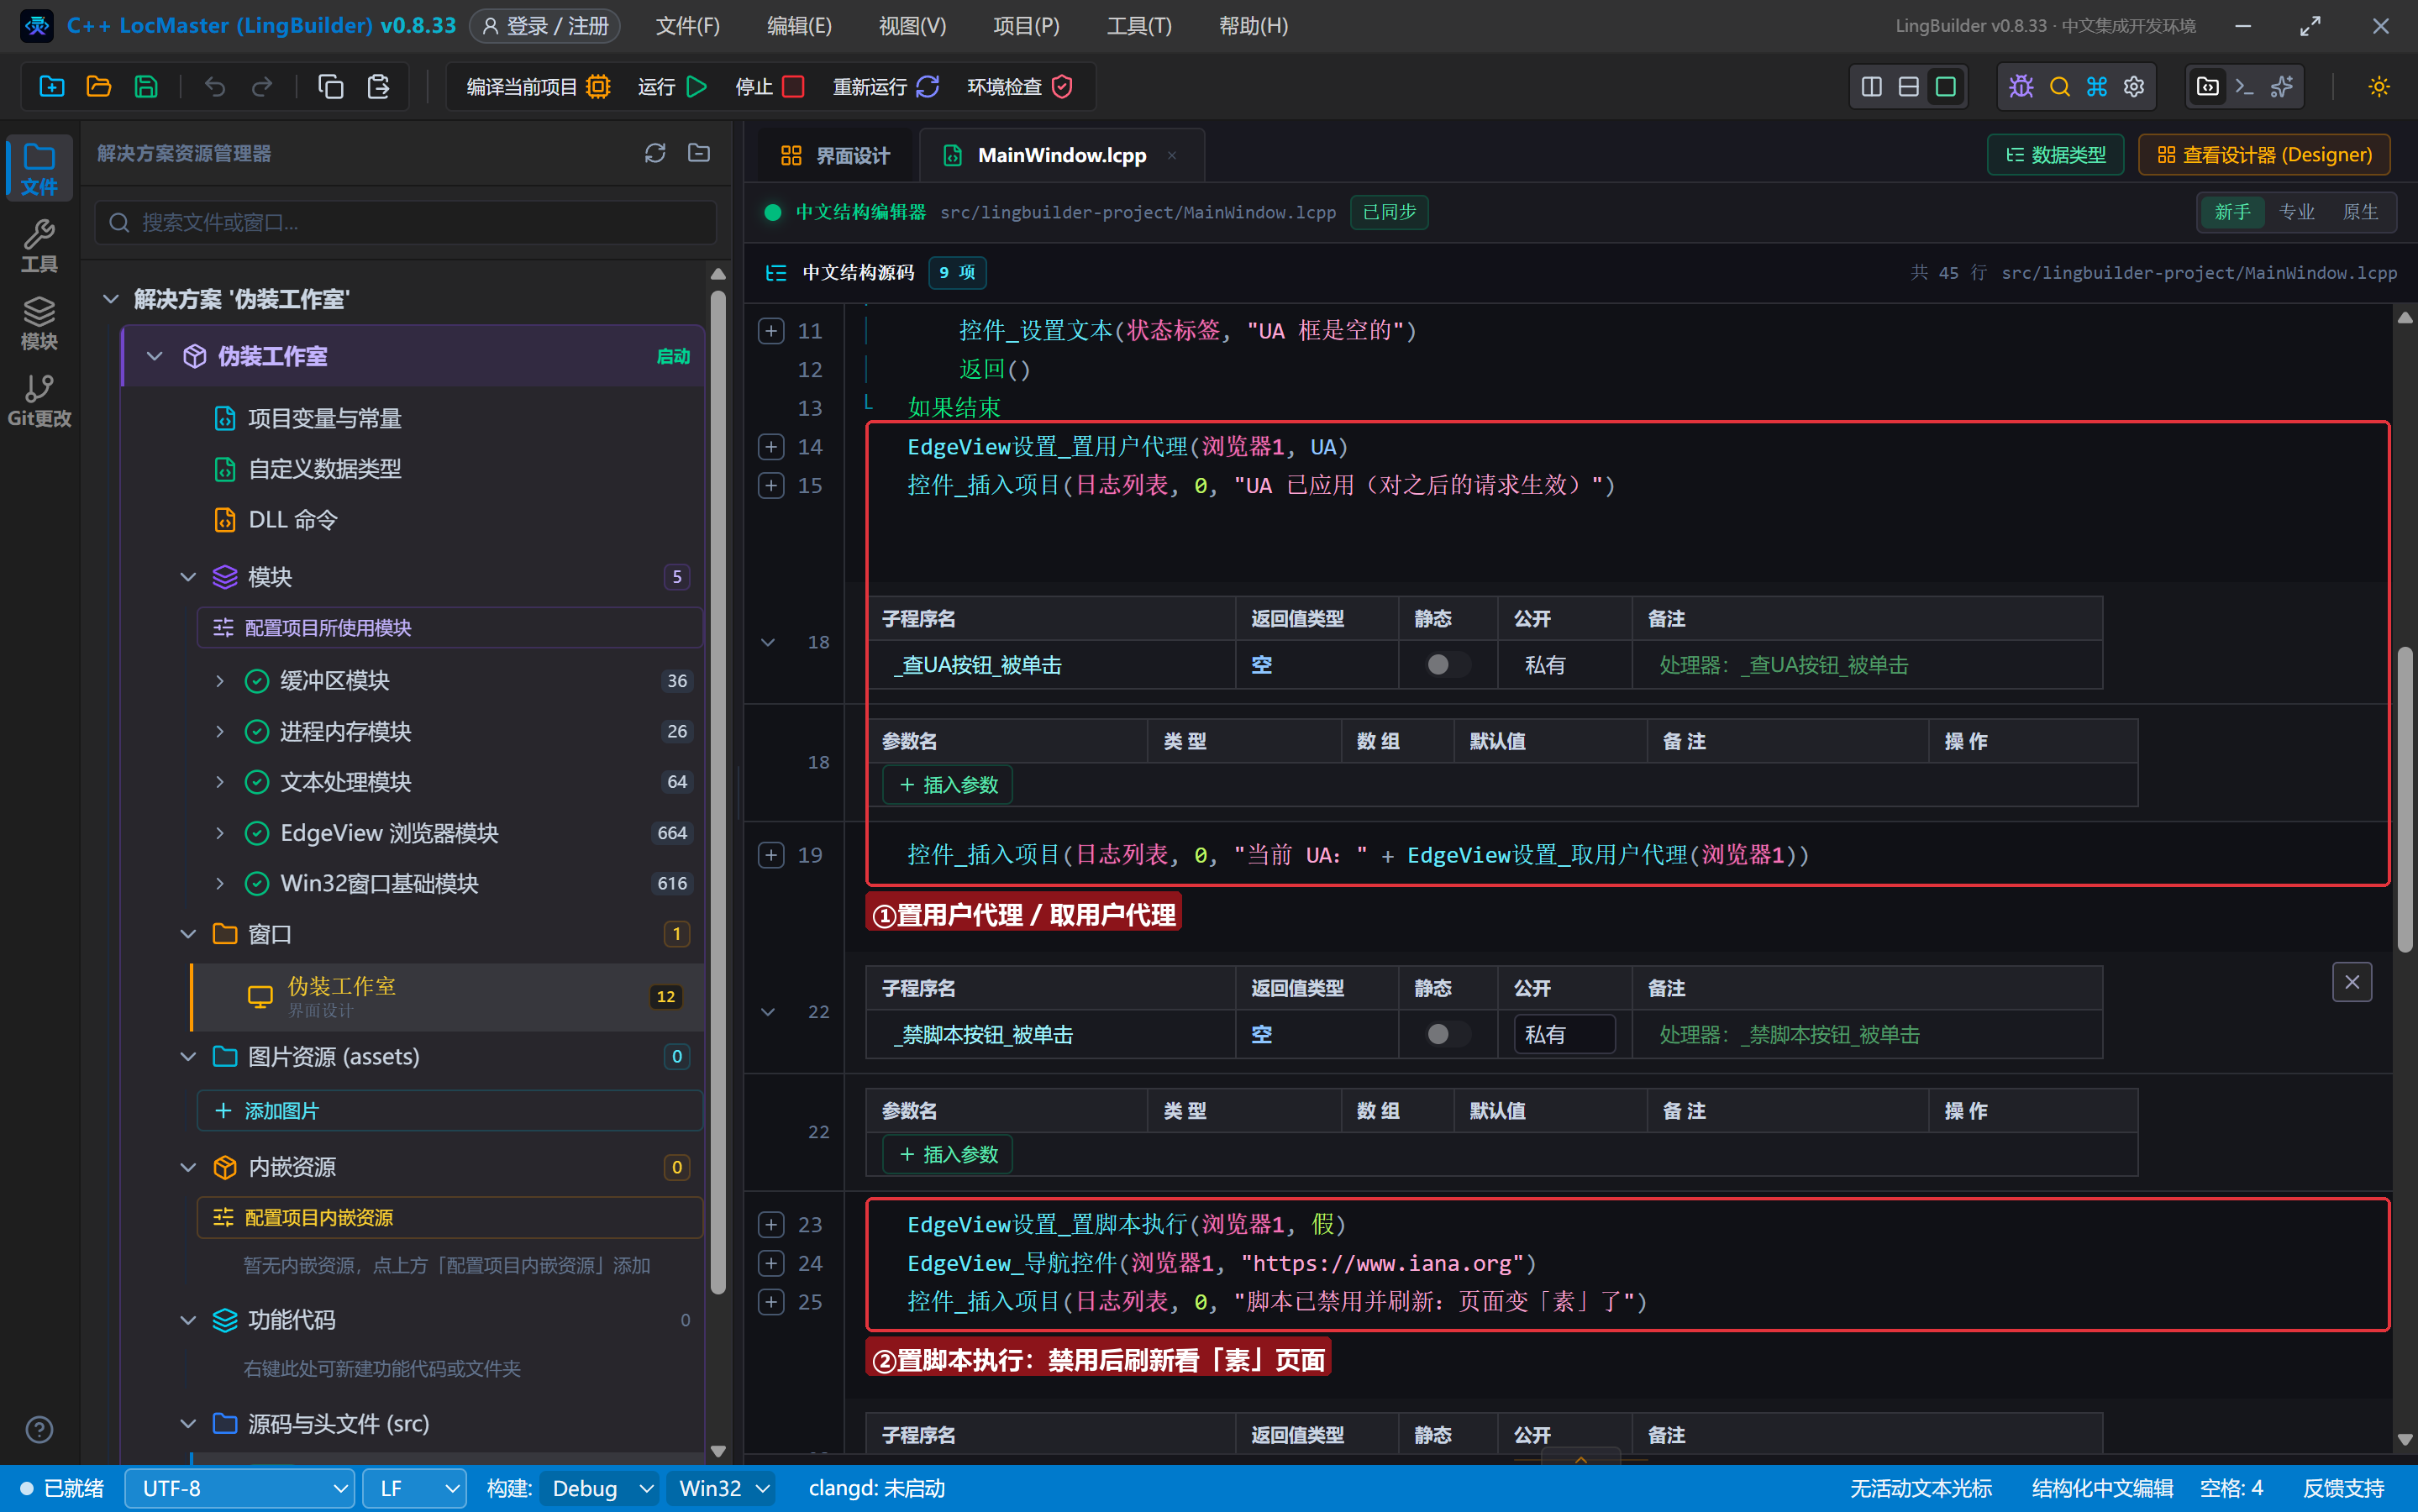Click the debug bug icon
2418x1512 pixels.
[x=2021, y=87]
